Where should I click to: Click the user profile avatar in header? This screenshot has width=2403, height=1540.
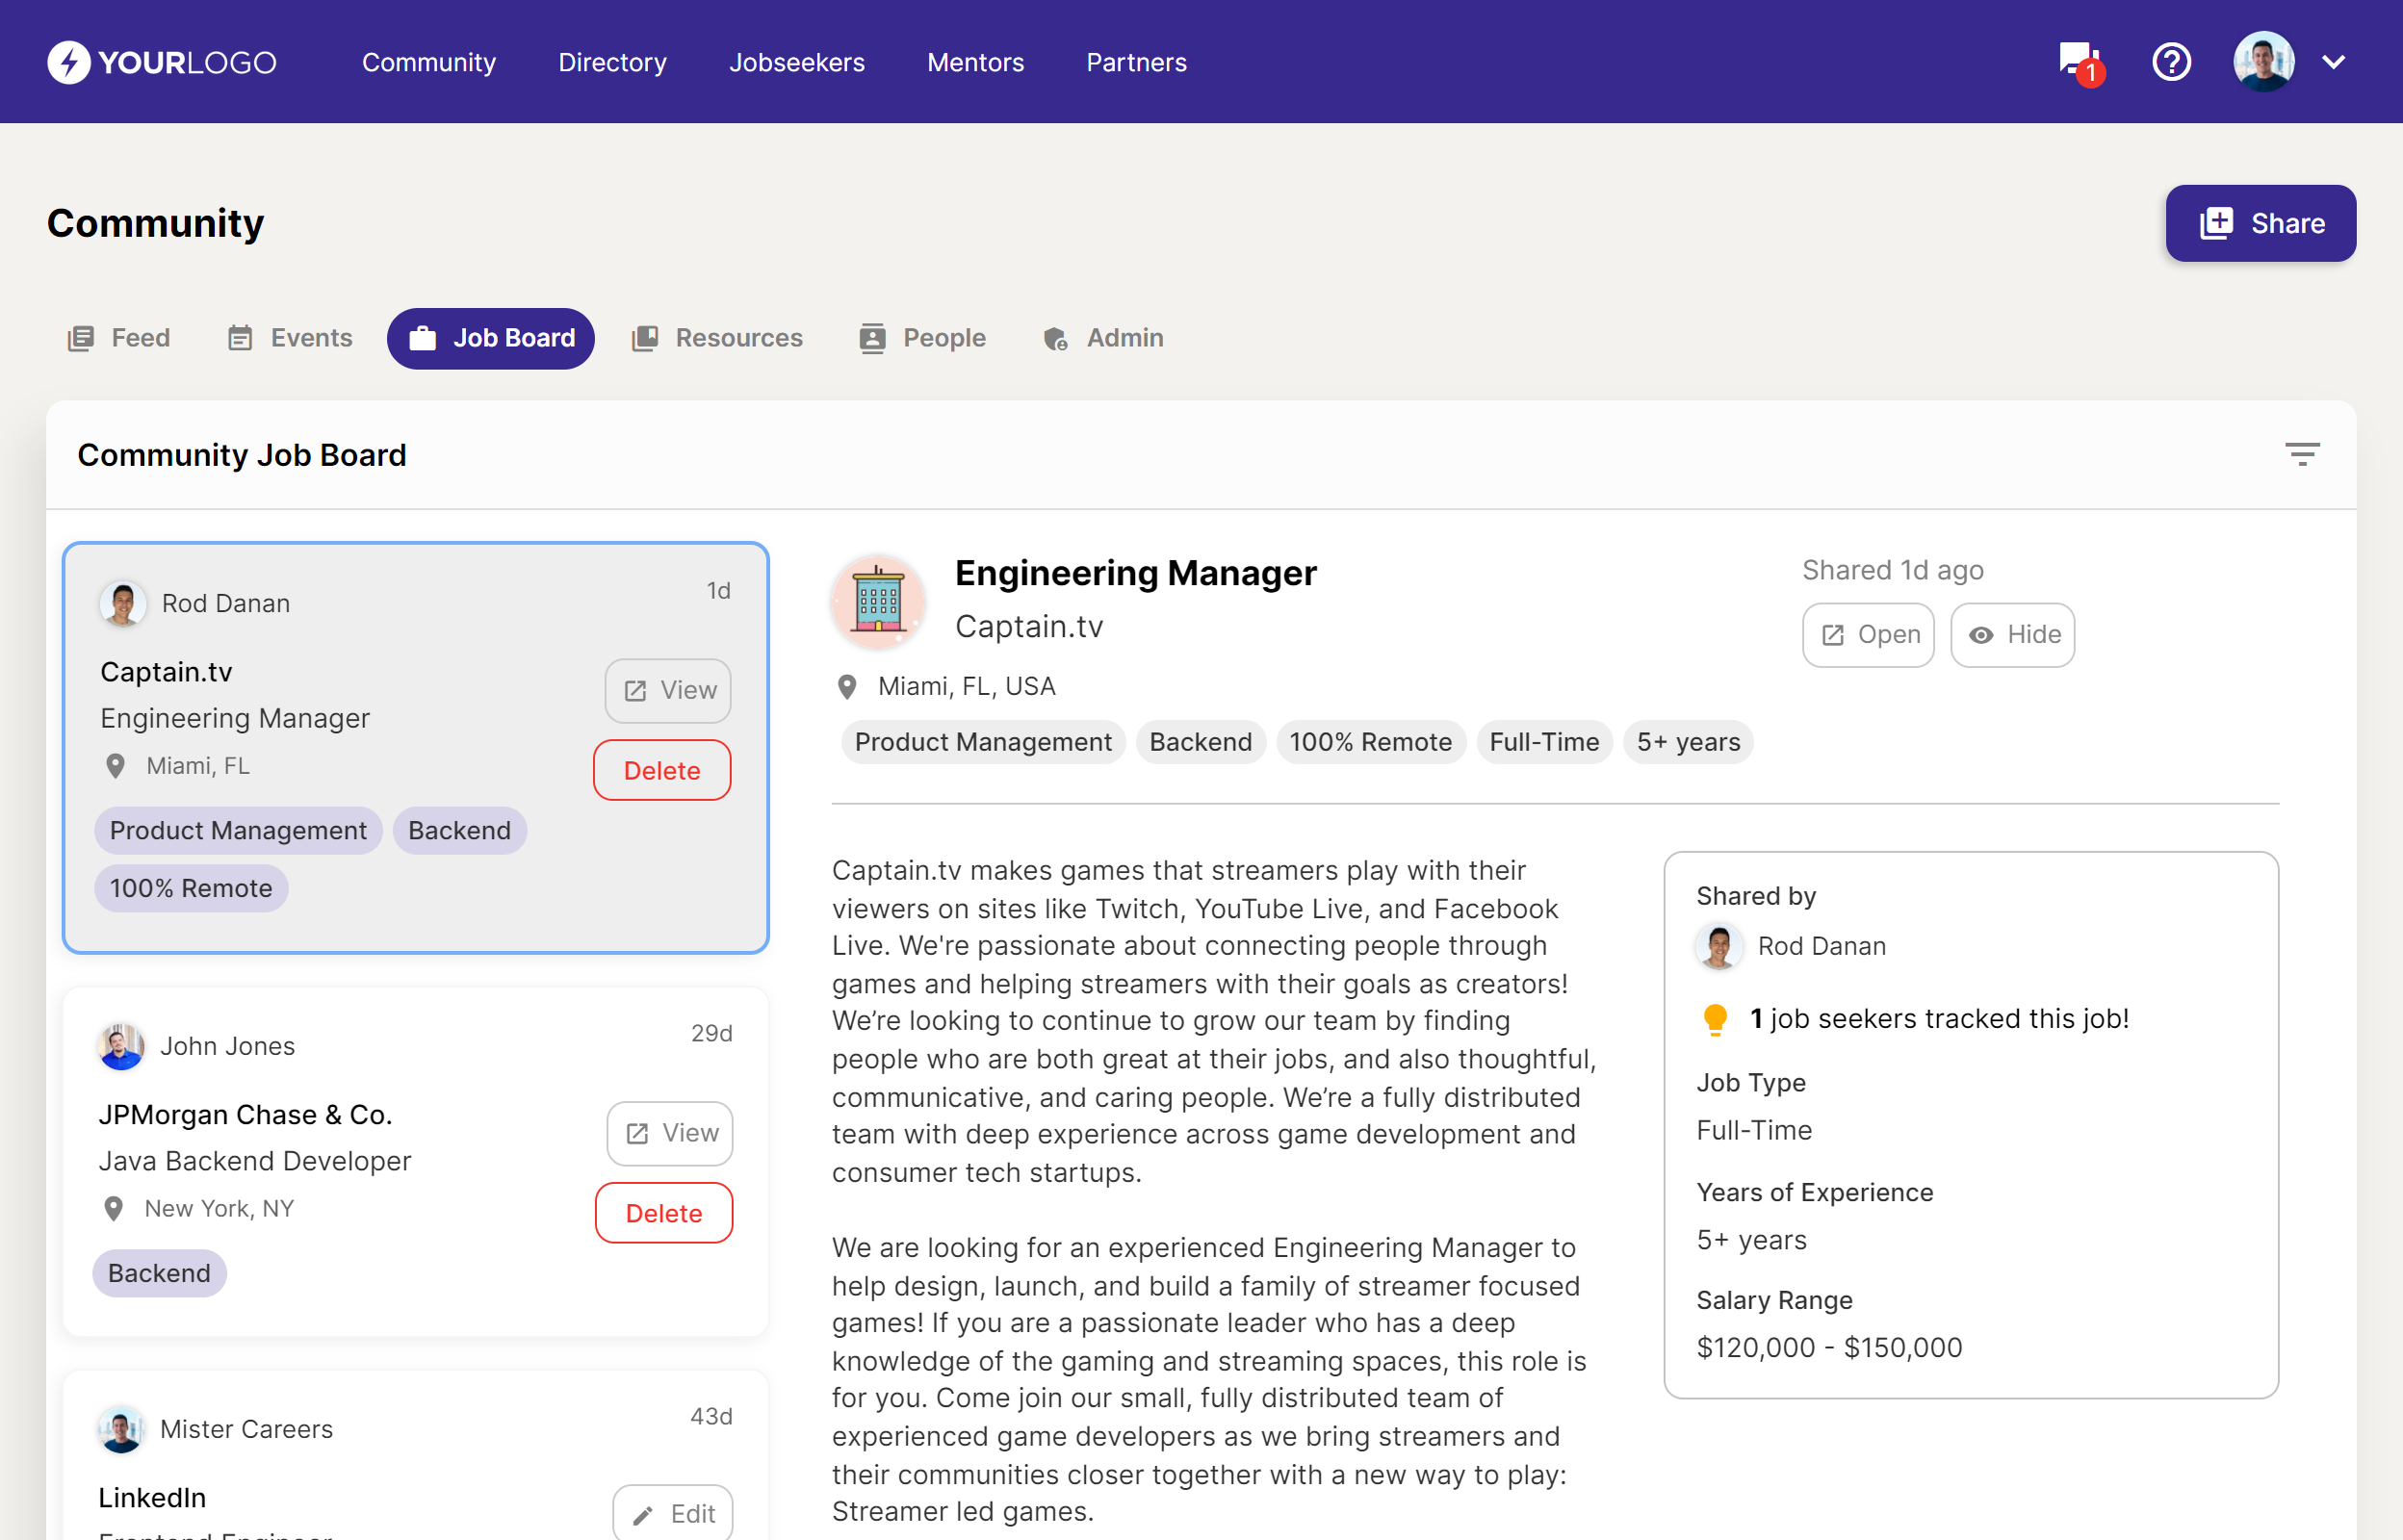pyautogui.click(x=2263, y=62)
